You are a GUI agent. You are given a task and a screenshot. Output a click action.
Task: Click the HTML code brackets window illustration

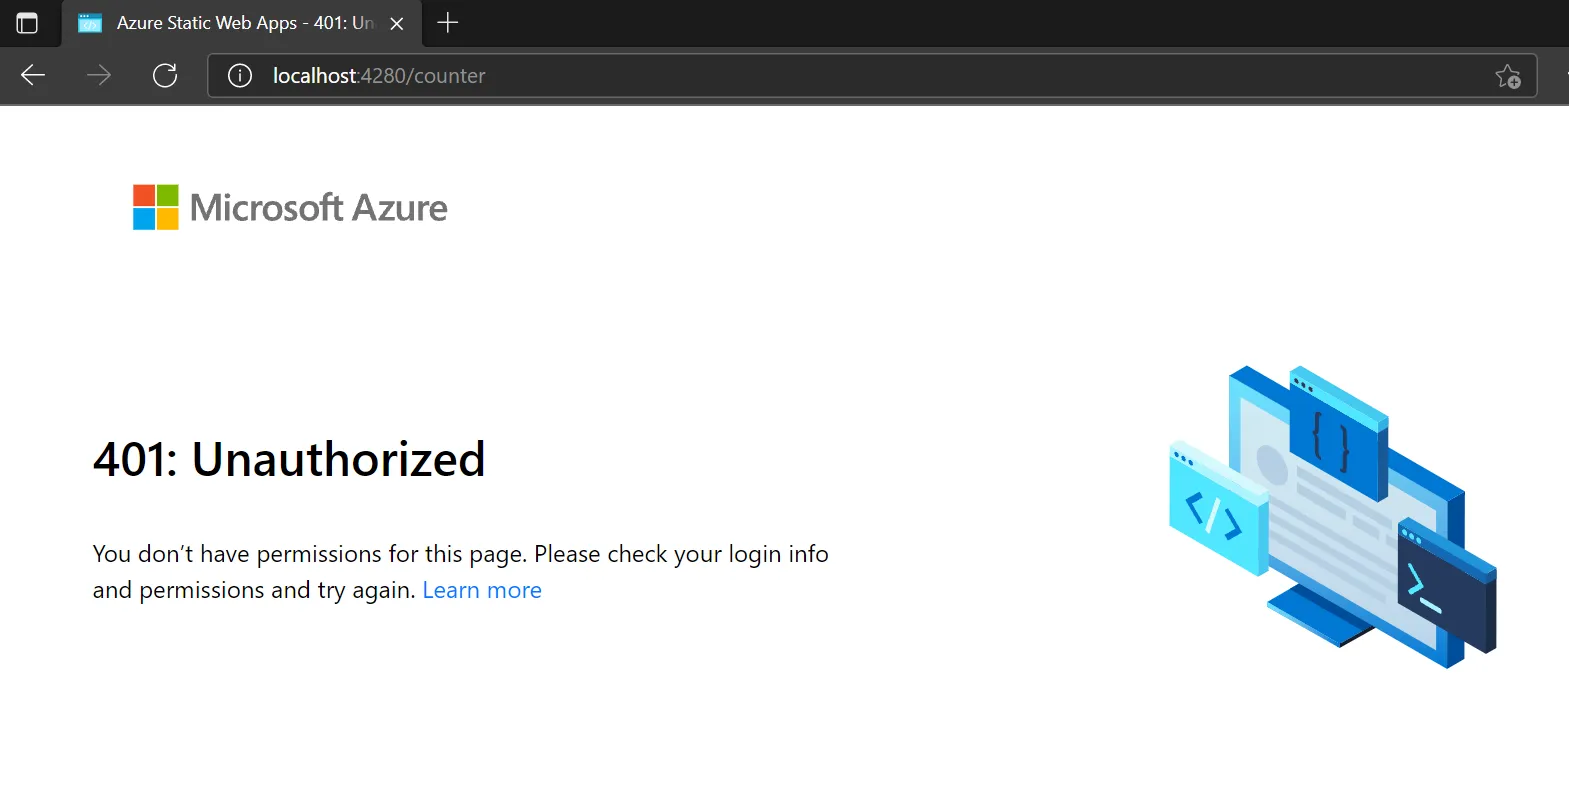(x=1215, y=510)
